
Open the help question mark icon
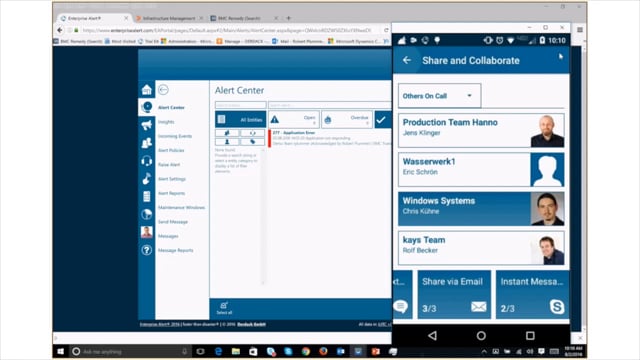pos(147,250)
